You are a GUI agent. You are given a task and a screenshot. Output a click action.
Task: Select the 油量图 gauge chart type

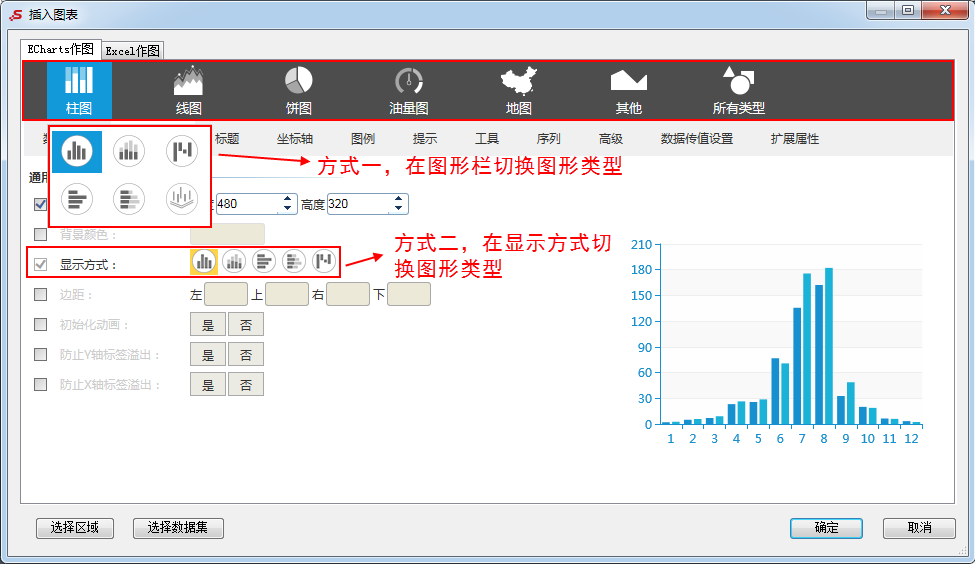pos(409,90)
